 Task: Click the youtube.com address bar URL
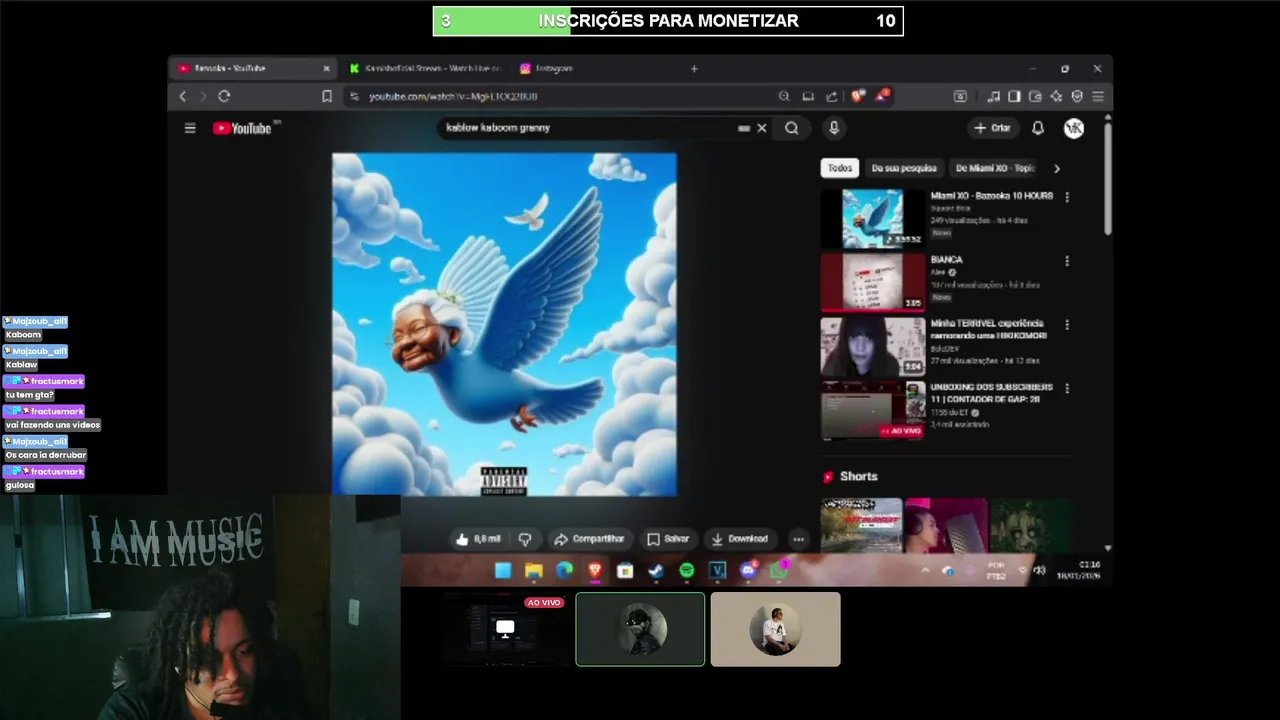453,96
